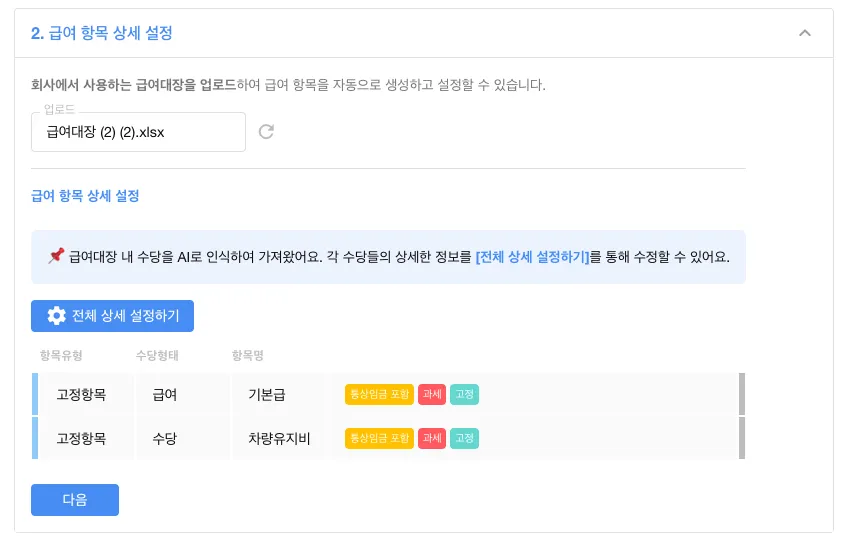Select the 통상임금 포함 tag on 기본급 row

point(379,395)
